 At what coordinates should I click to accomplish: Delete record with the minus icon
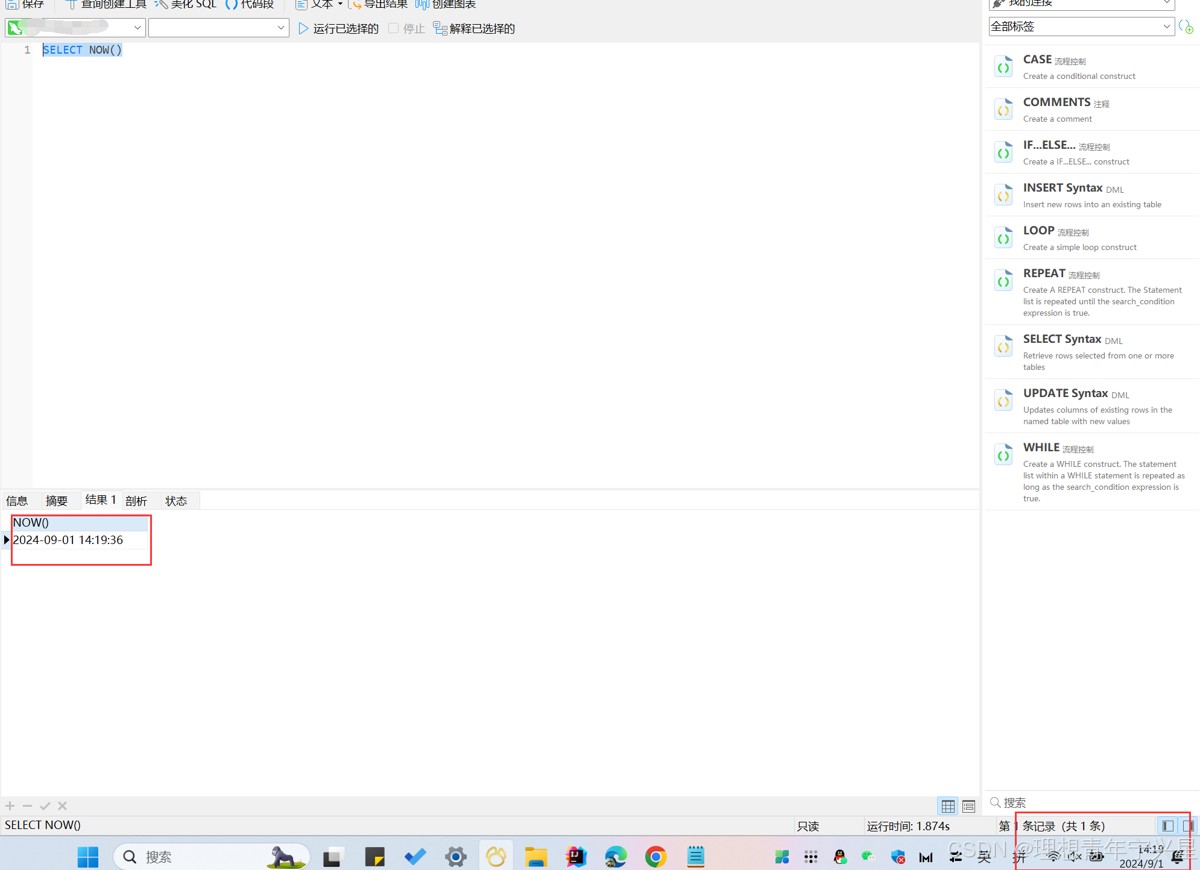point(27,806)
